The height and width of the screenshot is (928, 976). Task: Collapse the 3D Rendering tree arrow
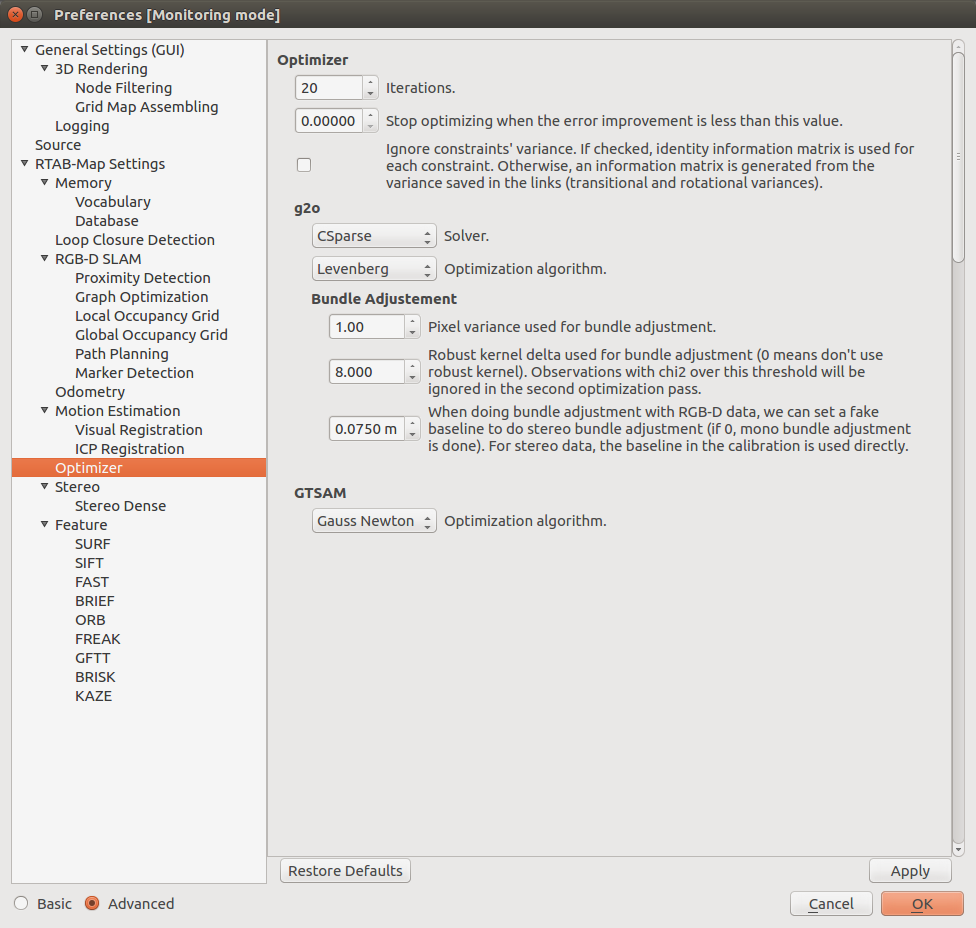pyautogui.click(x=44, y=68)
